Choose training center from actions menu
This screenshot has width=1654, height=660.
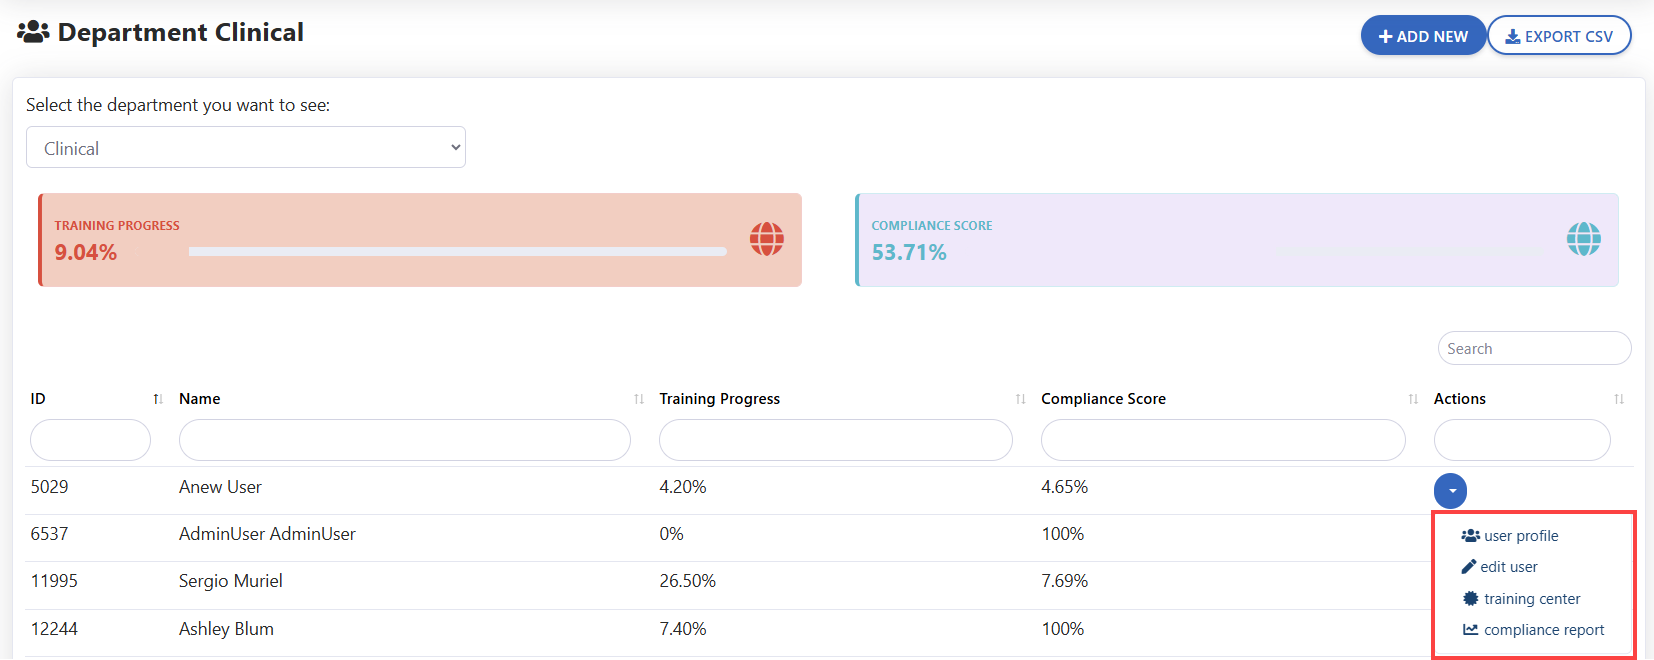click(x=1531, y=599)
